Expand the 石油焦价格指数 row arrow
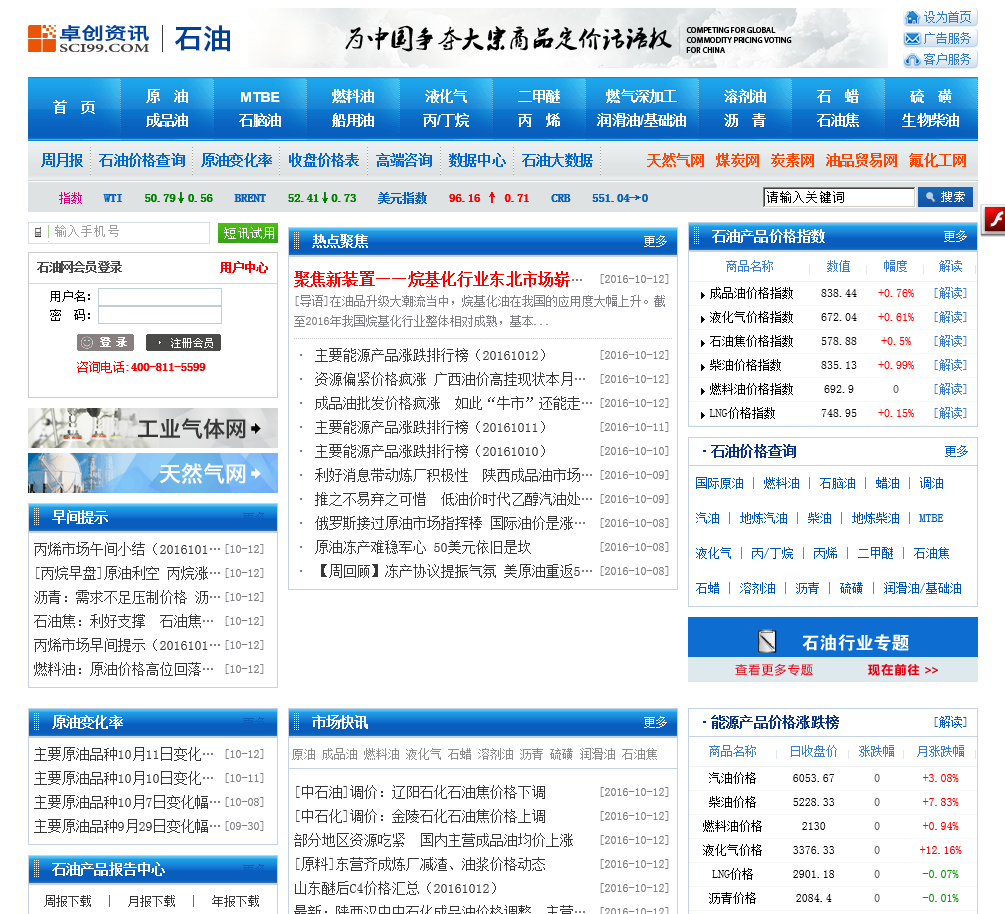The image size is (1005, 914). click(702, 343)
